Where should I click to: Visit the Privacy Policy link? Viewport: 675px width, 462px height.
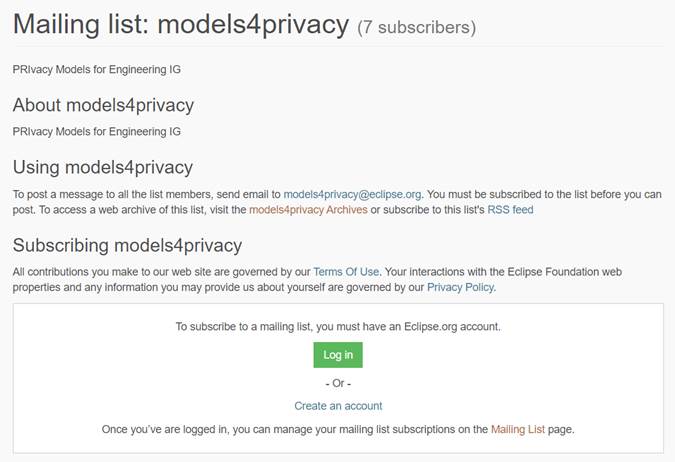click(460, 287)
